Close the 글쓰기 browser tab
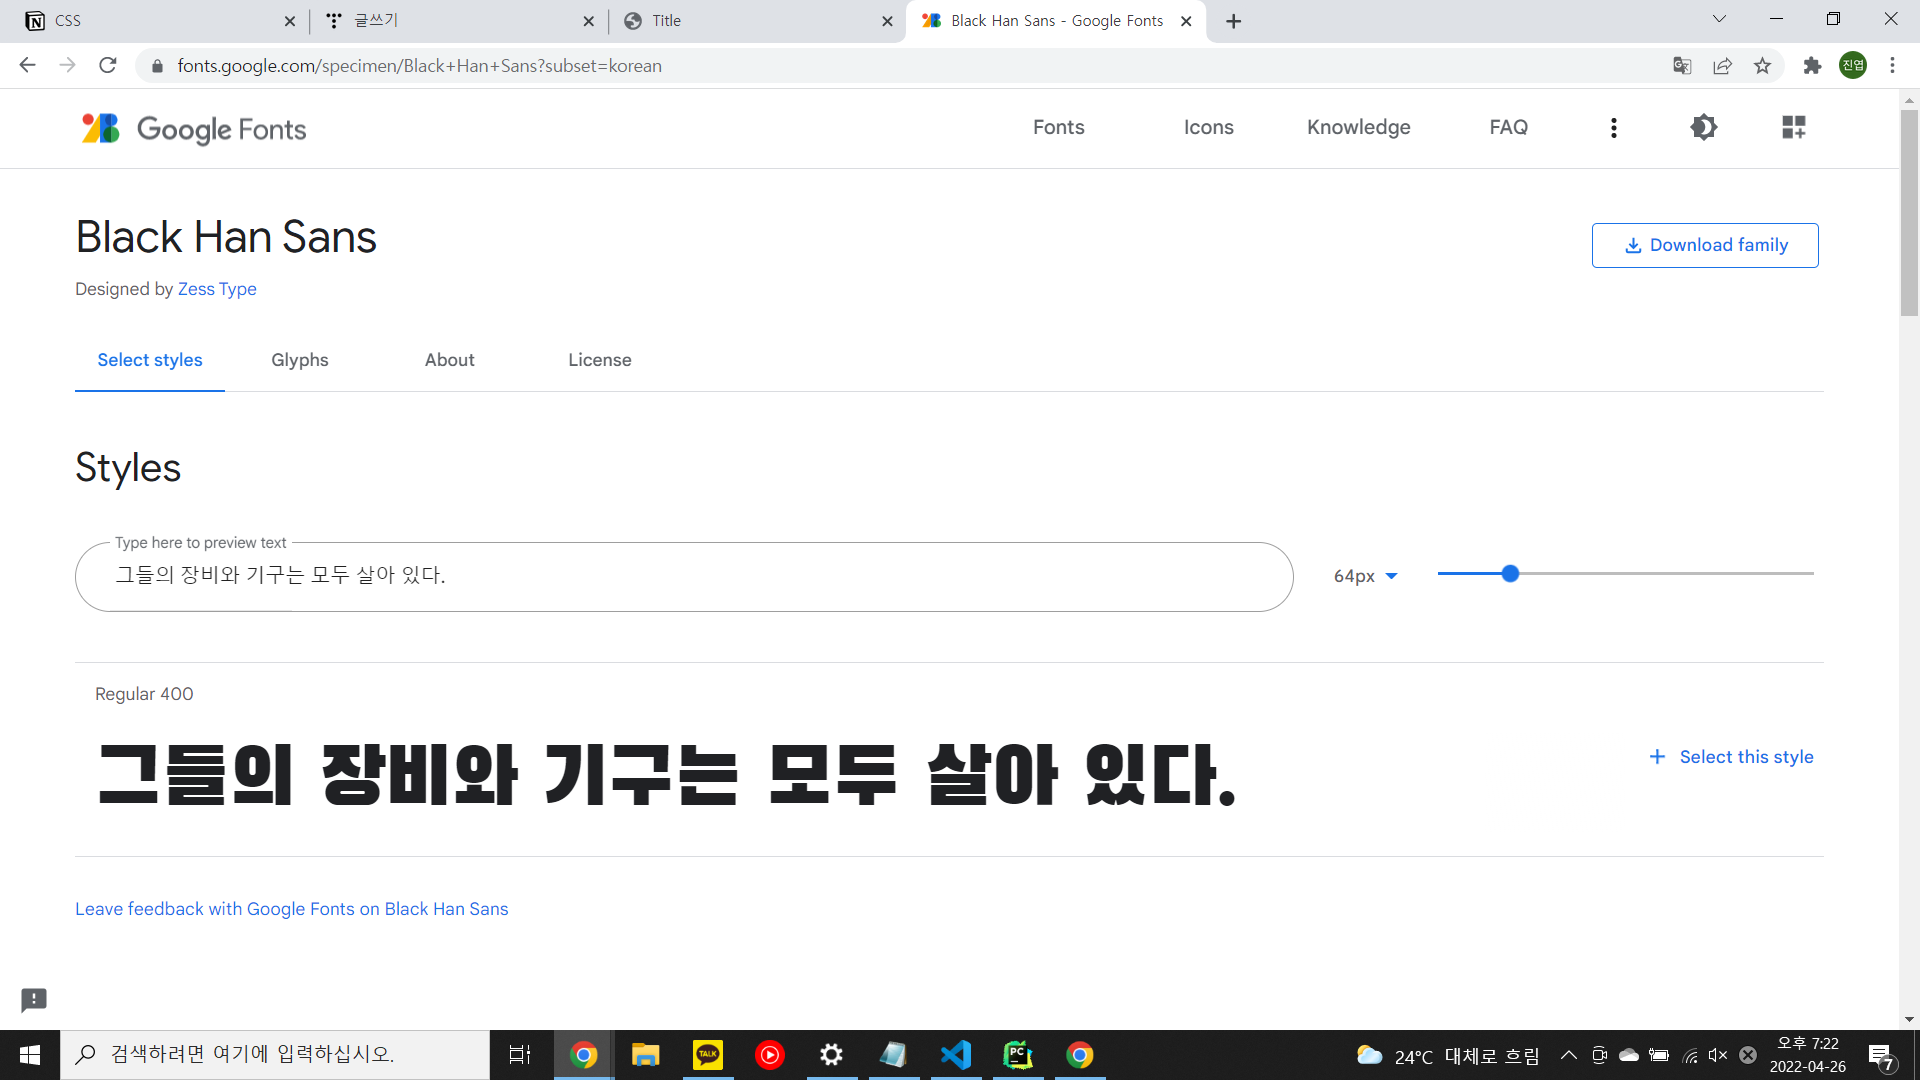Image resolution: width=1920 pixels, height=1080 pixels. (x=588, y=21)
